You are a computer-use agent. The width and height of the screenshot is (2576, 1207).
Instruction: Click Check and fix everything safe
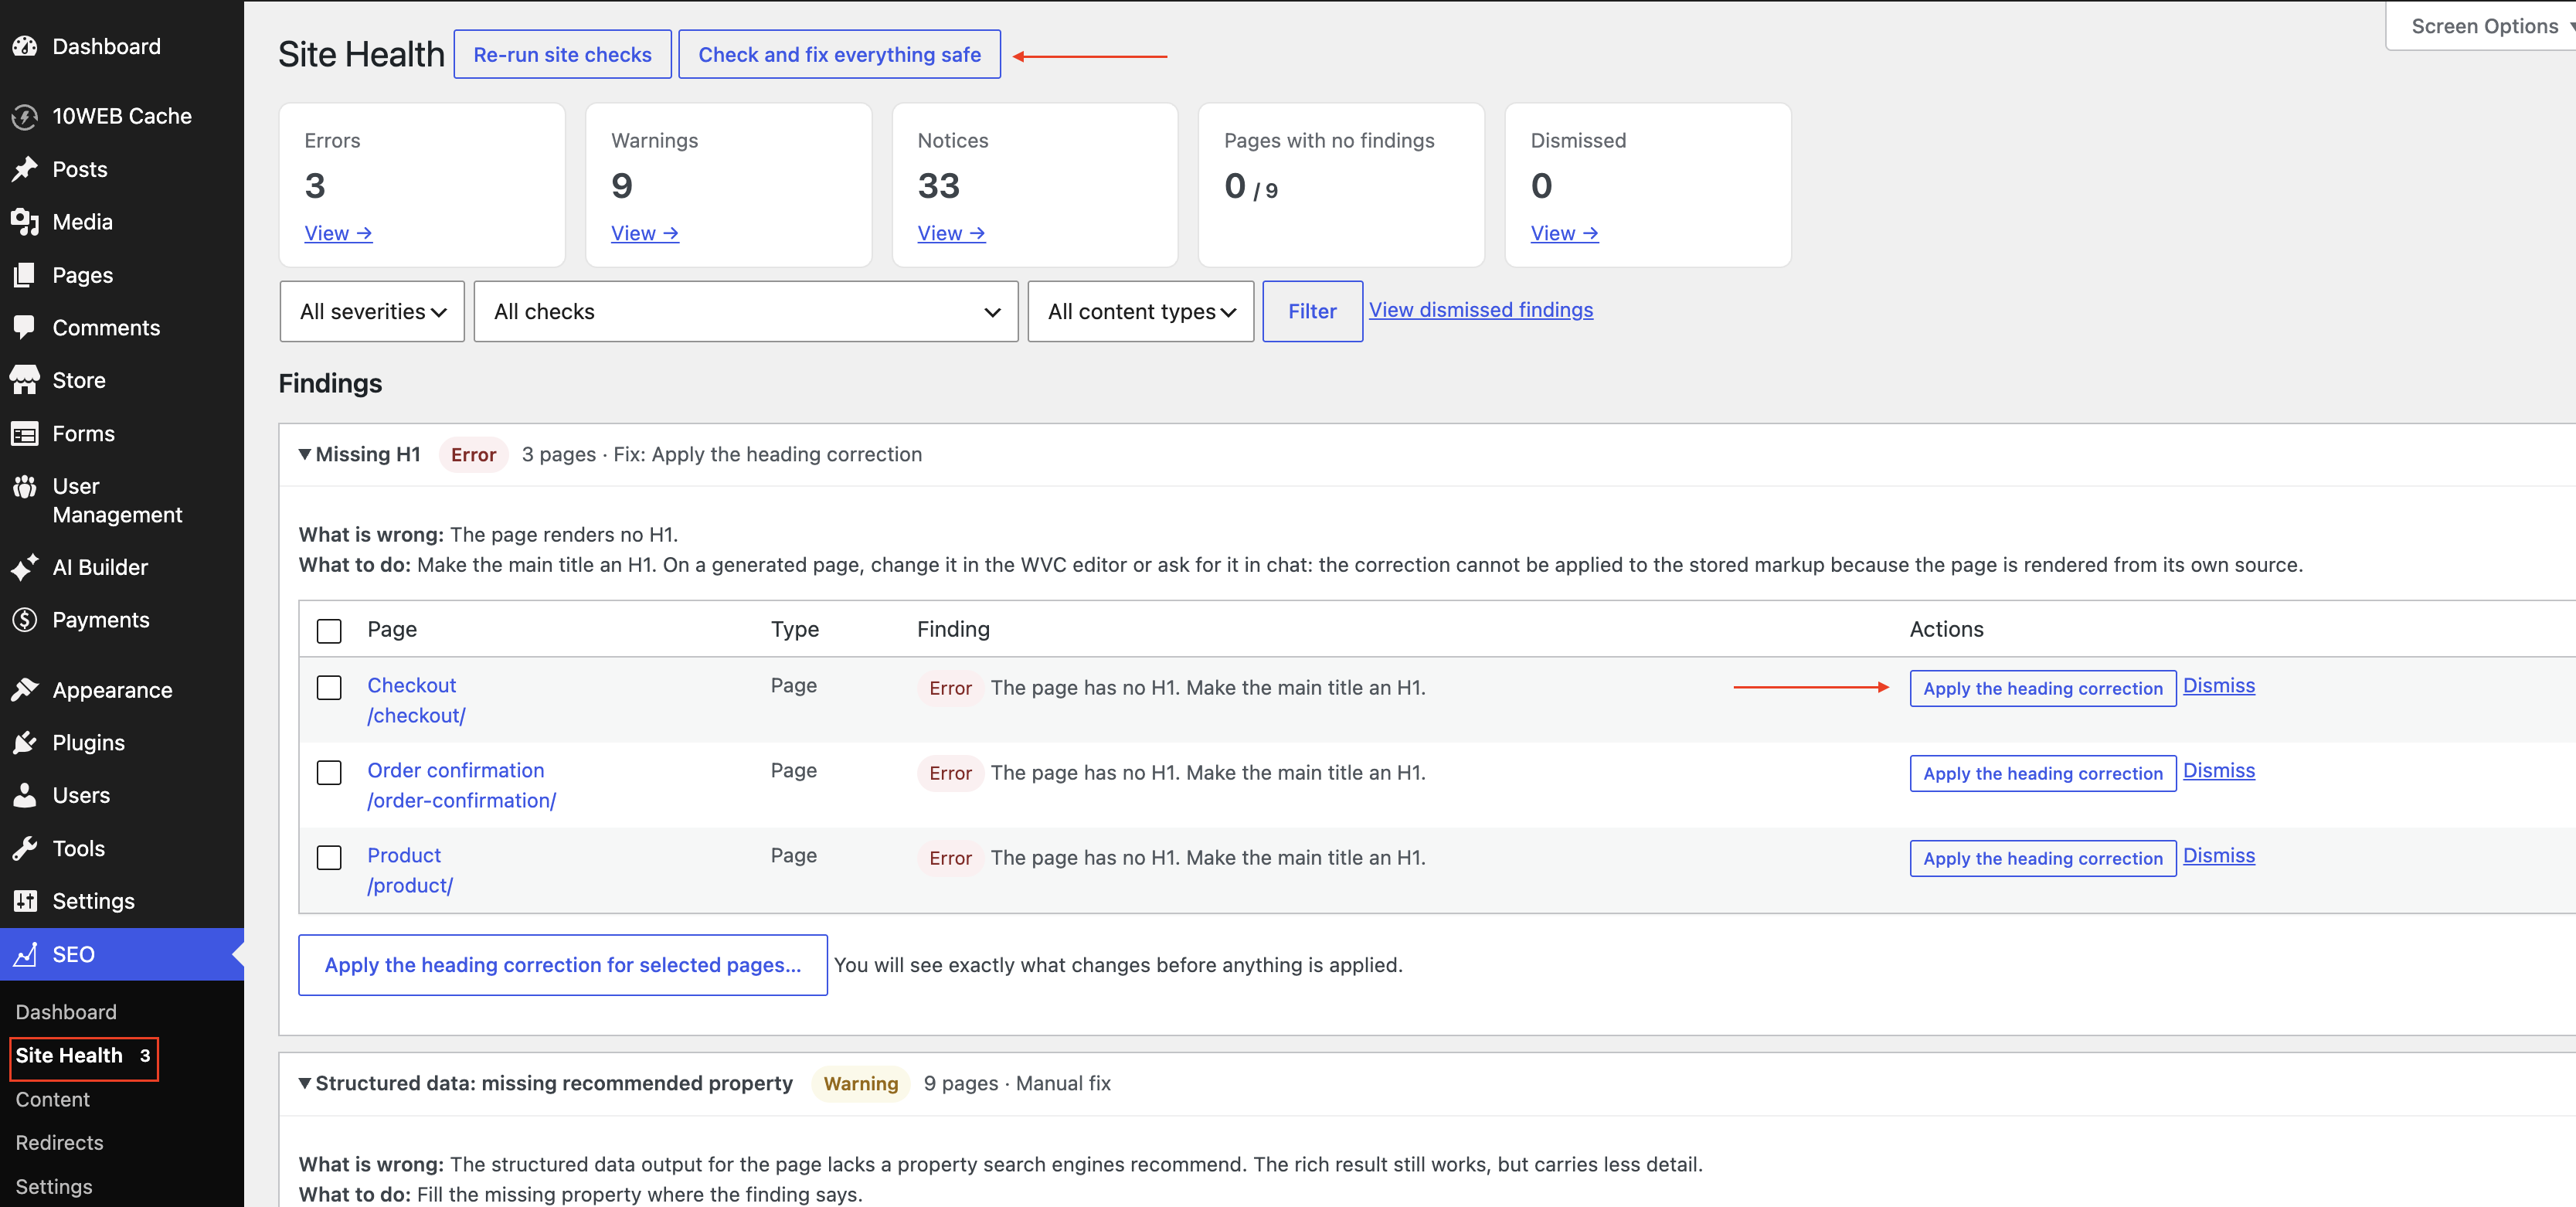tap(839, 55)
